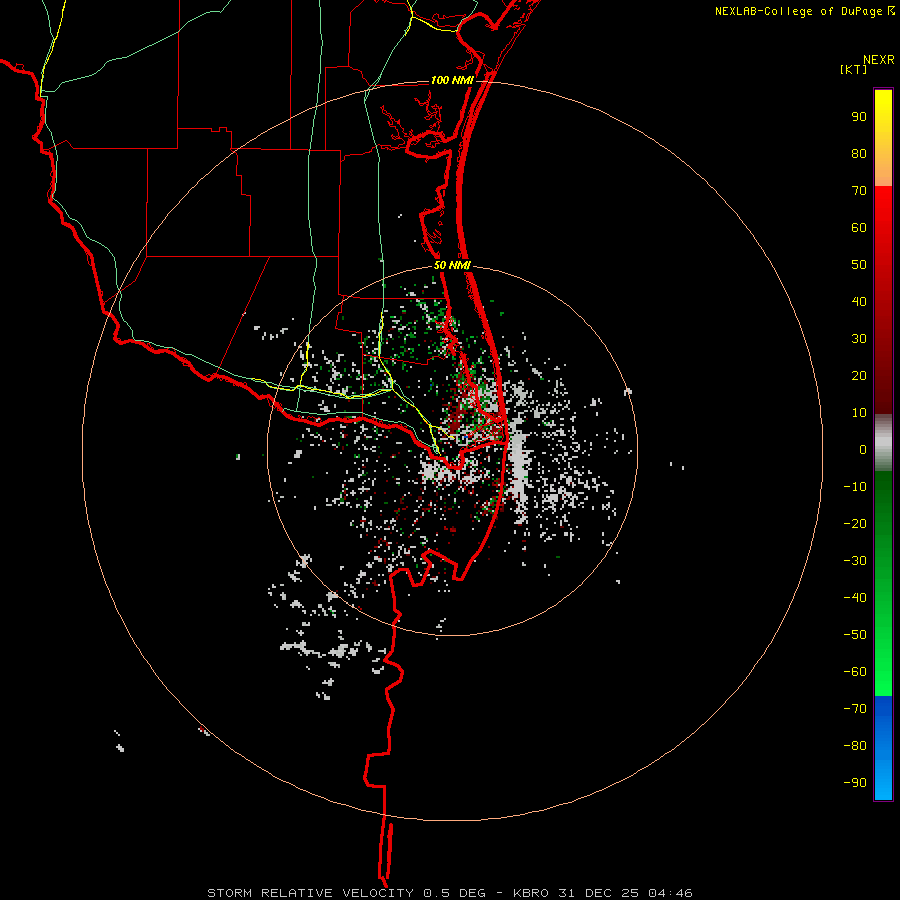Viewport: 900px width, 900px height.
Task: Click the 20 value on velocity scale
Action: click(x=859, y=375)
